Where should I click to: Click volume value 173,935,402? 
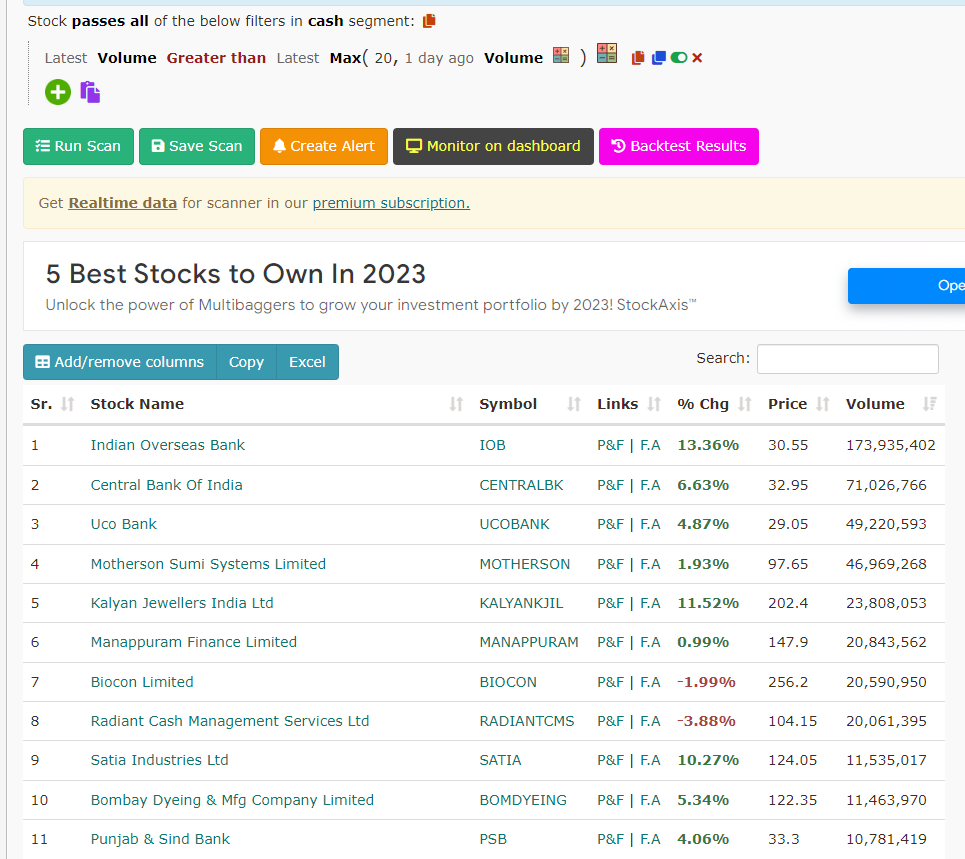tap(891, 445)
